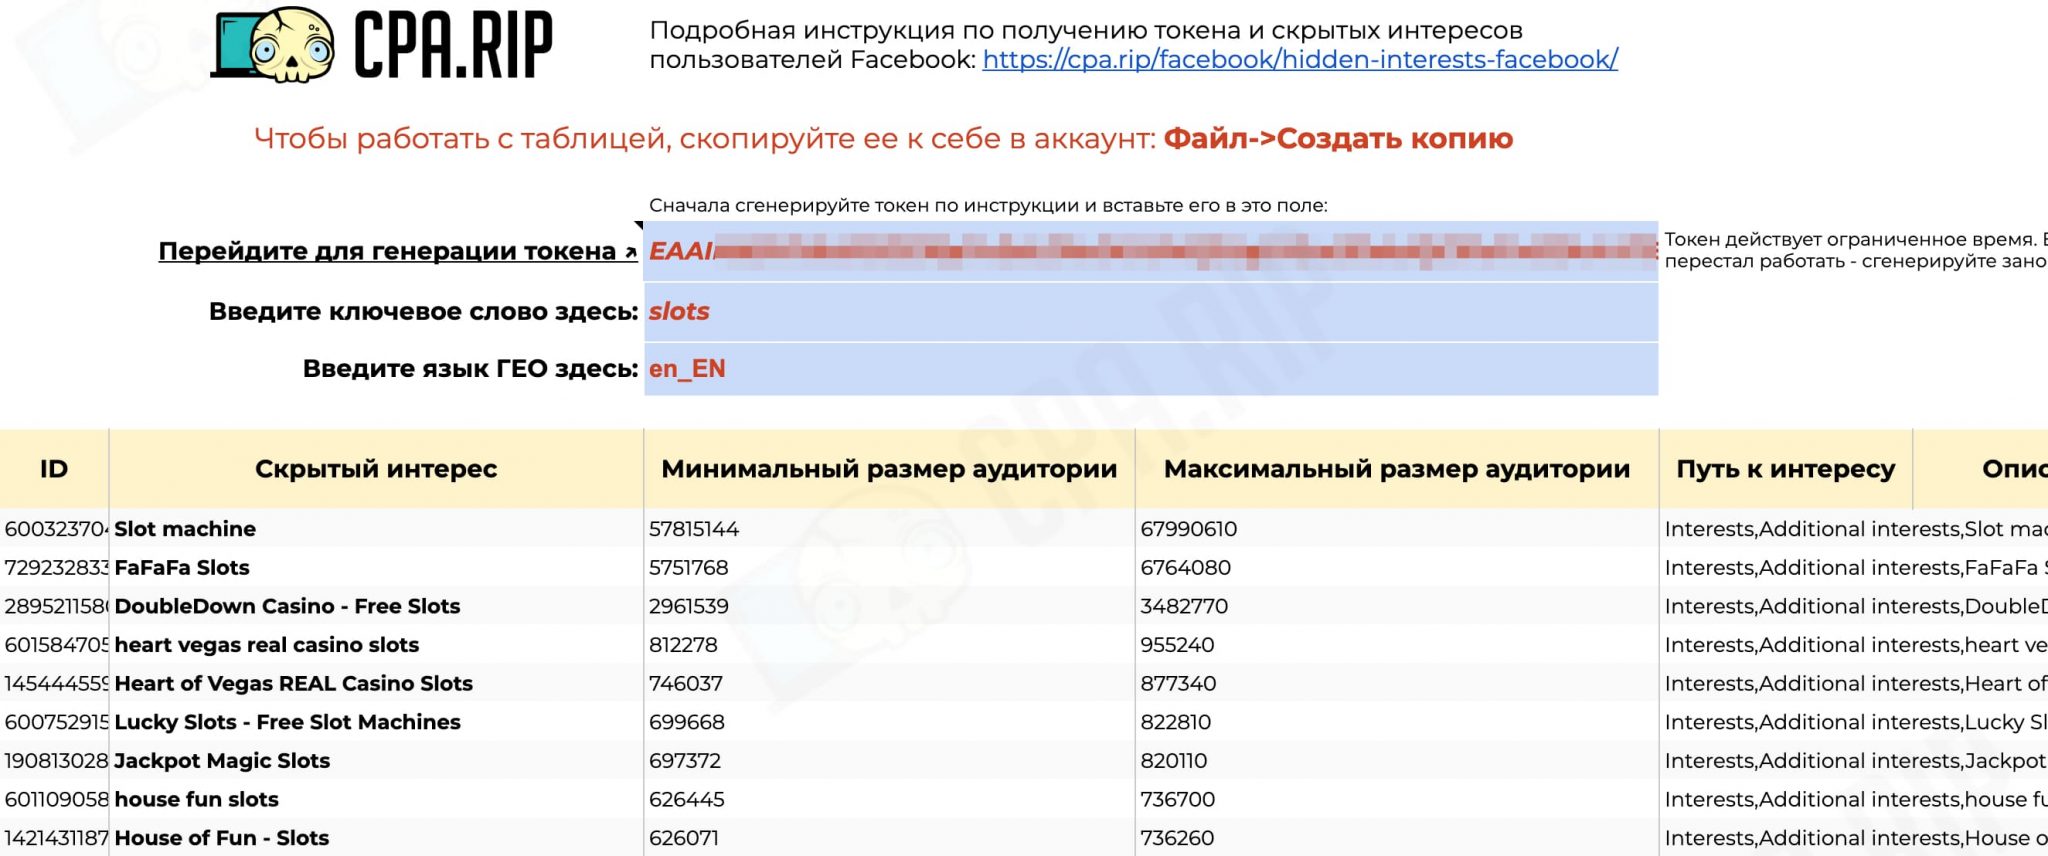Click minimum audience value 697372
2048x856 pixels.
(x=685, y=761)
